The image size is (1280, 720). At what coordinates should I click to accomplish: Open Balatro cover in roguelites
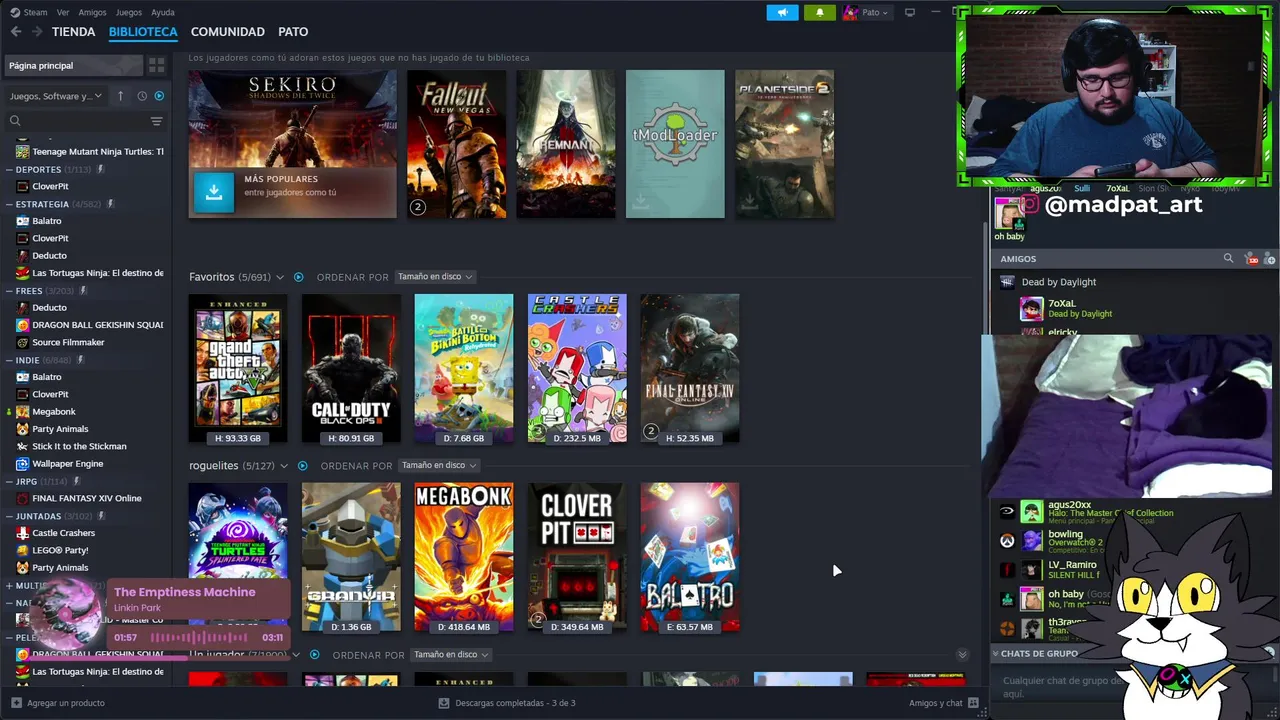pyautogui.click(x=690, y=557)
